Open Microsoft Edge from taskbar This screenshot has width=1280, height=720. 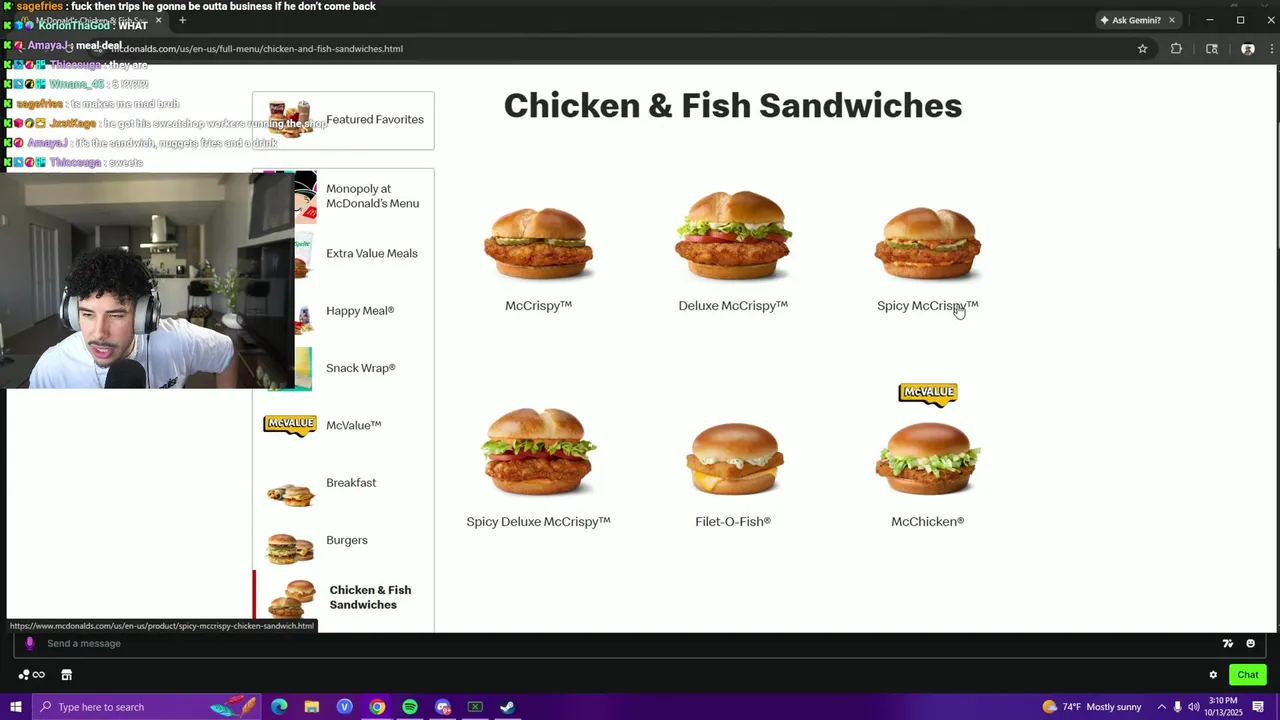coord(279,707)
